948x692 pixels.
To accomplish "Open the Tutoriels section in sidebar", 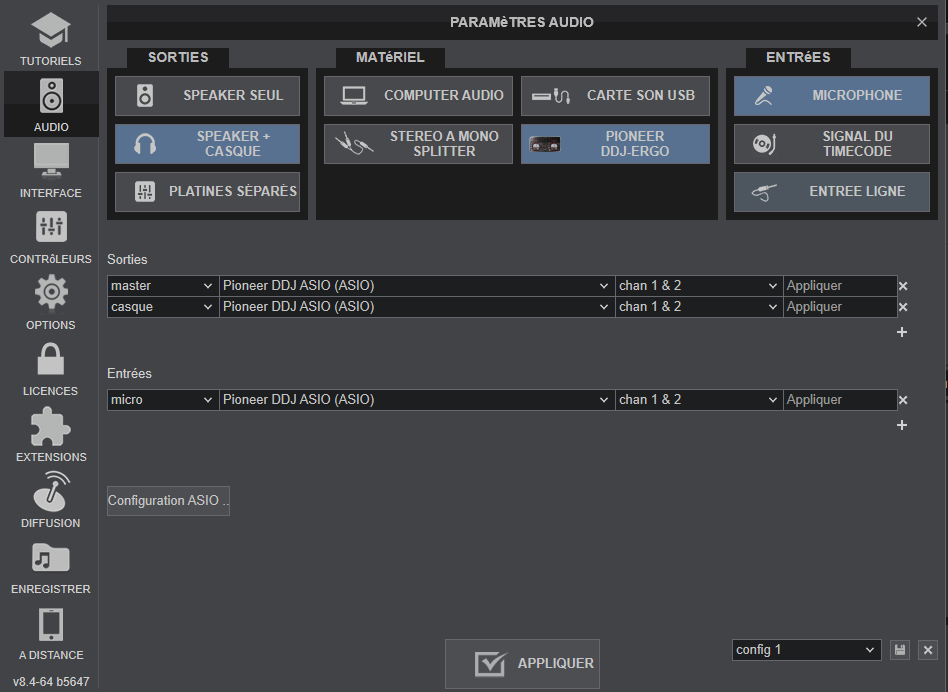I will point(50,39).
